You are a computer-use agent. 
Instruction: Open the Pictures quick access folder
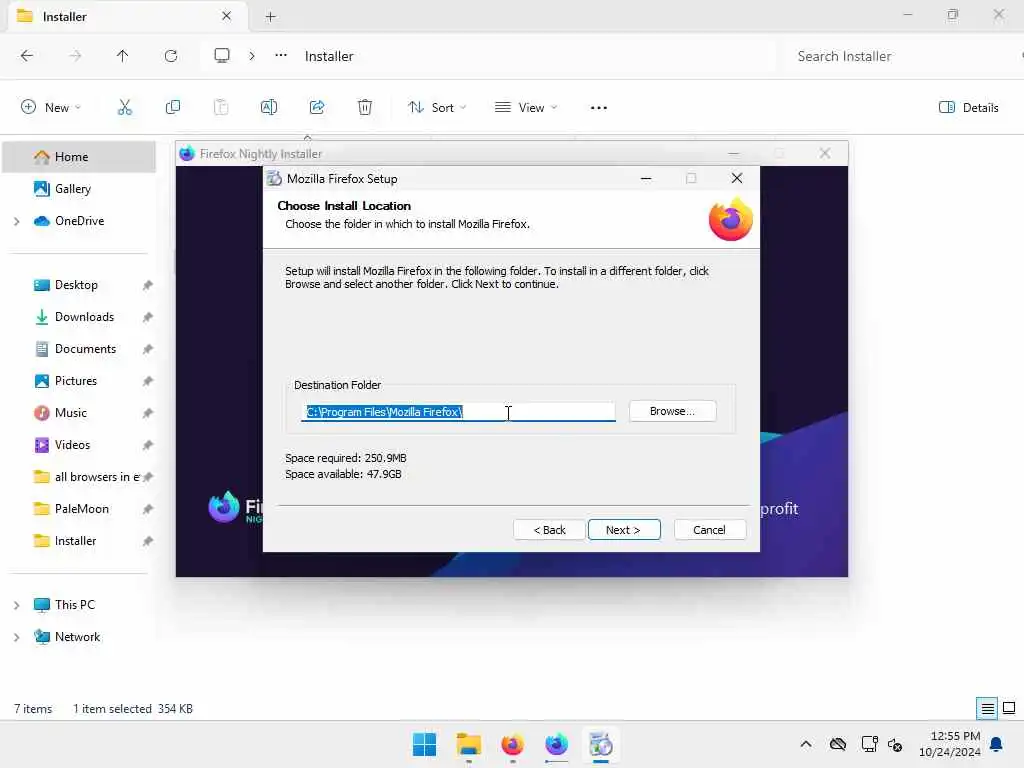click(75, 381)
